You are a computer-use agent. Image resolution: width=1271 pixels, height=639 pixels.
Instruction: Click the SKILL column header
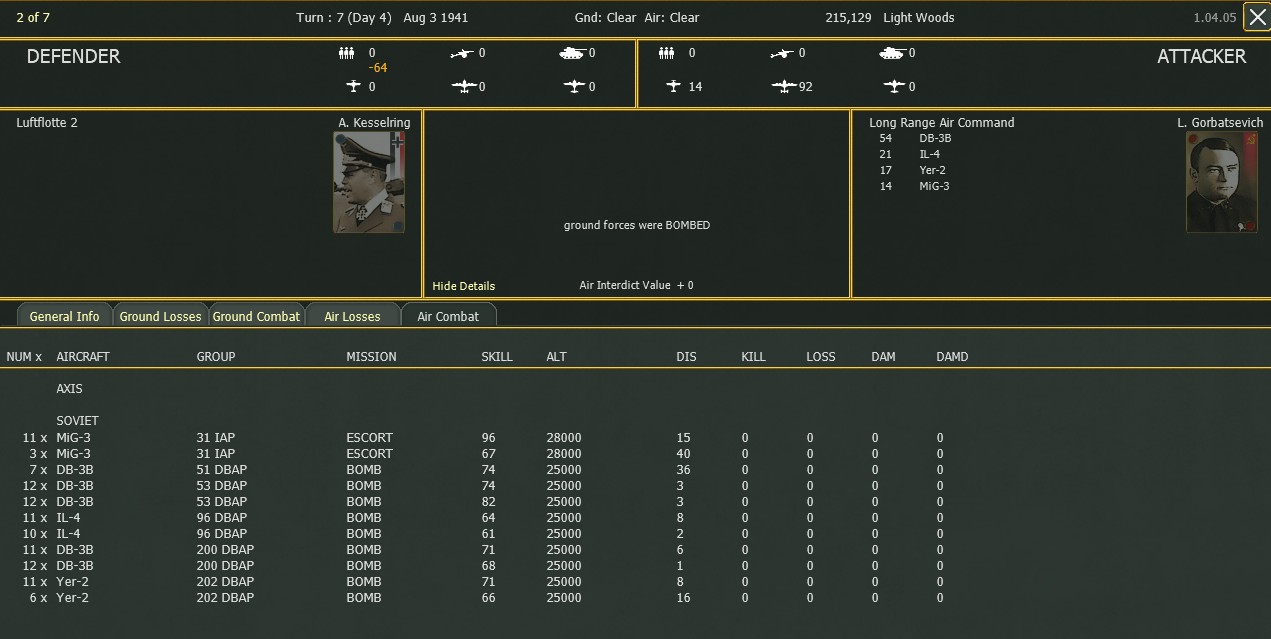tap(497, 357)
